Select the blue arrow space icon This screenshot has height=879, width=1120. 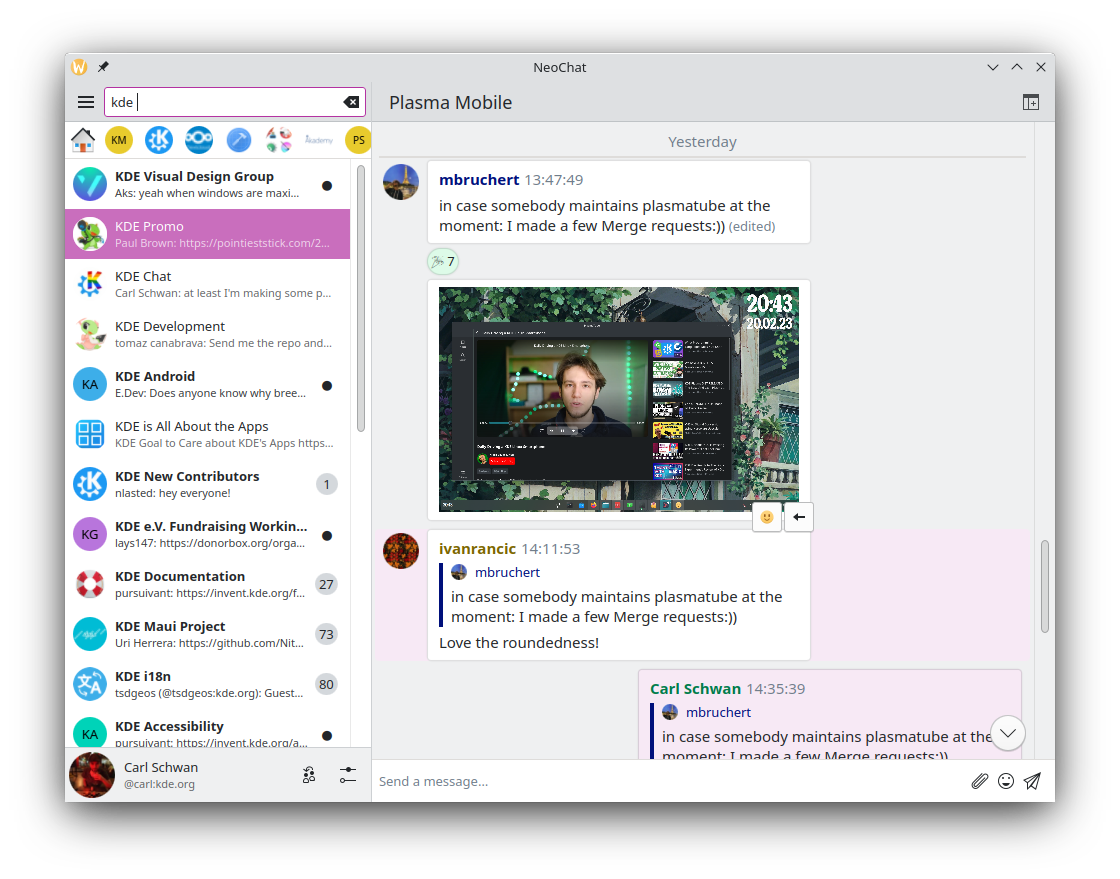pos(239,140)
